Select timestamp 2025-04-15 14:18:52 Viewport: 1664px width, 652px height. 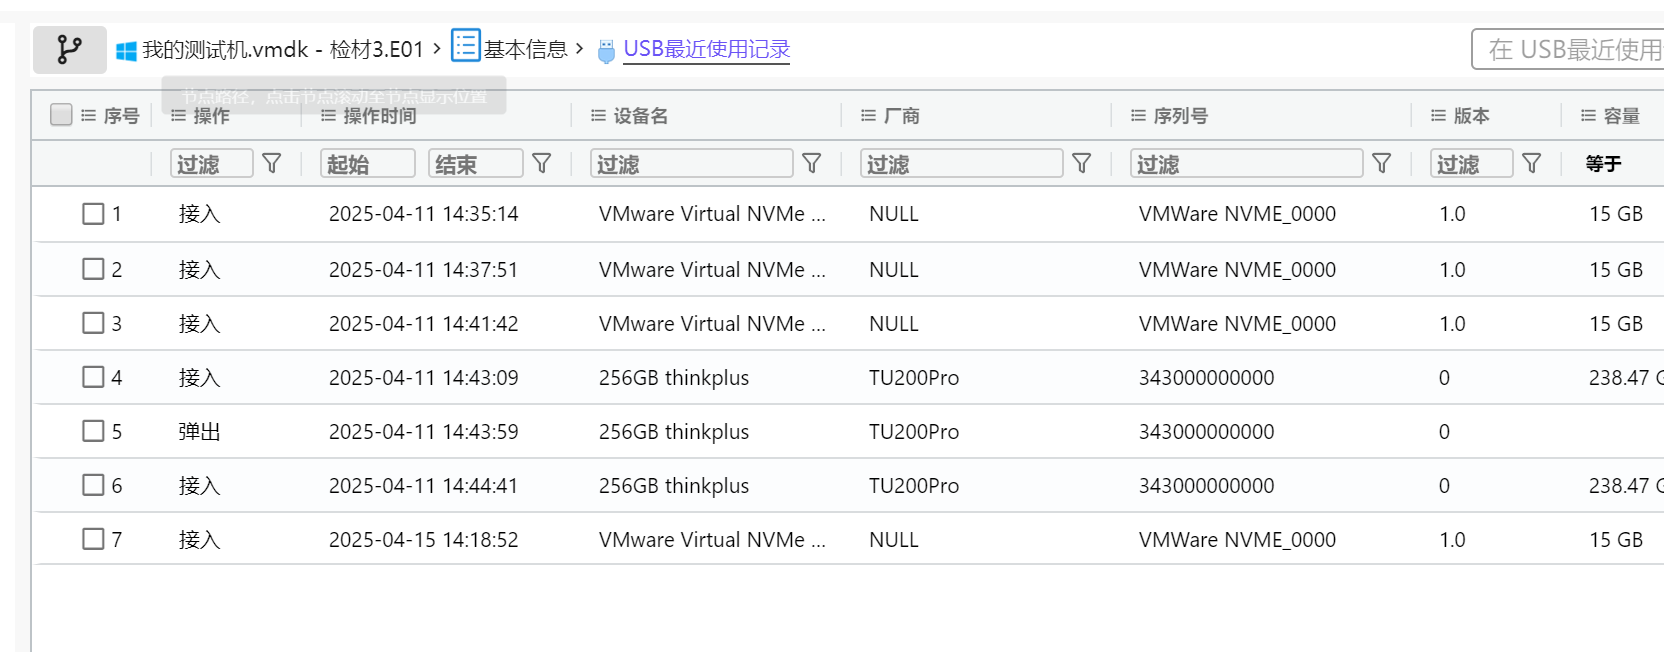tap(424, 540)
